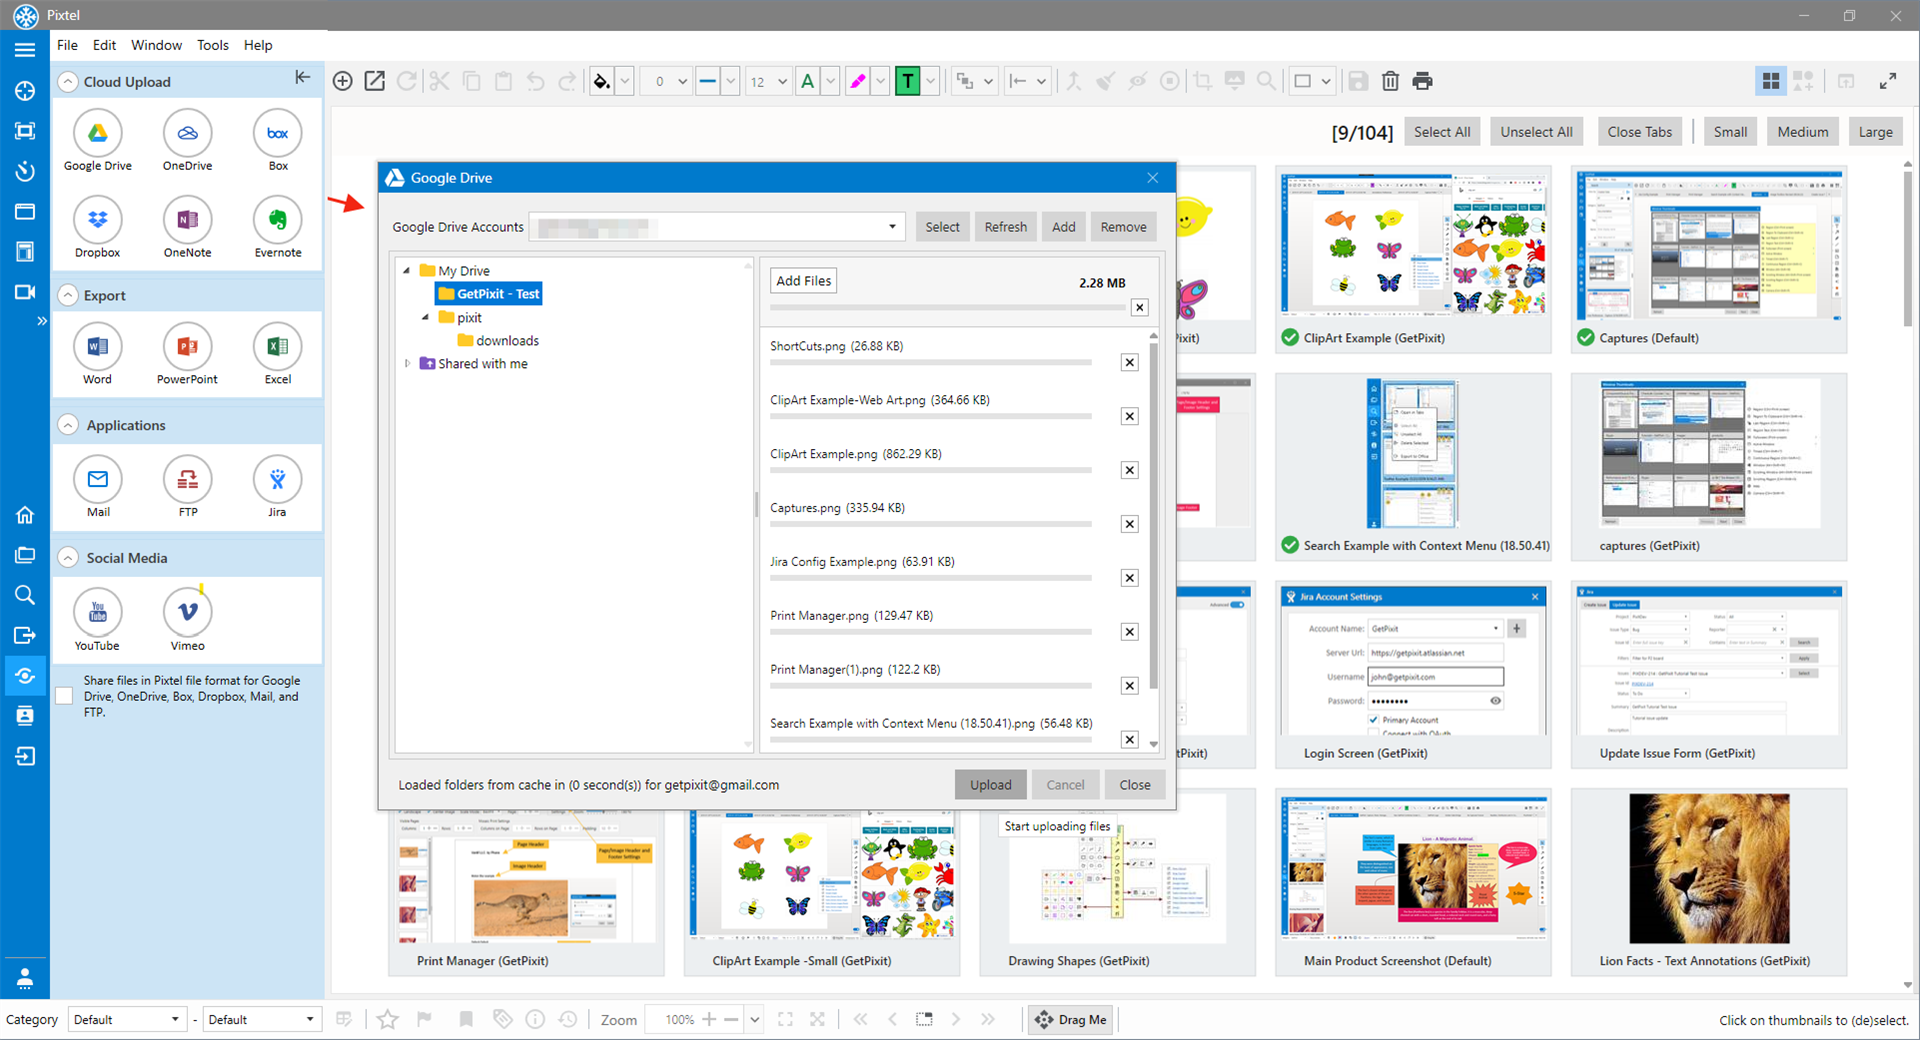Click Add Files button
Image resolution: width=1920 pixels, height=1040 pixels.
click(x=804, y=281)
